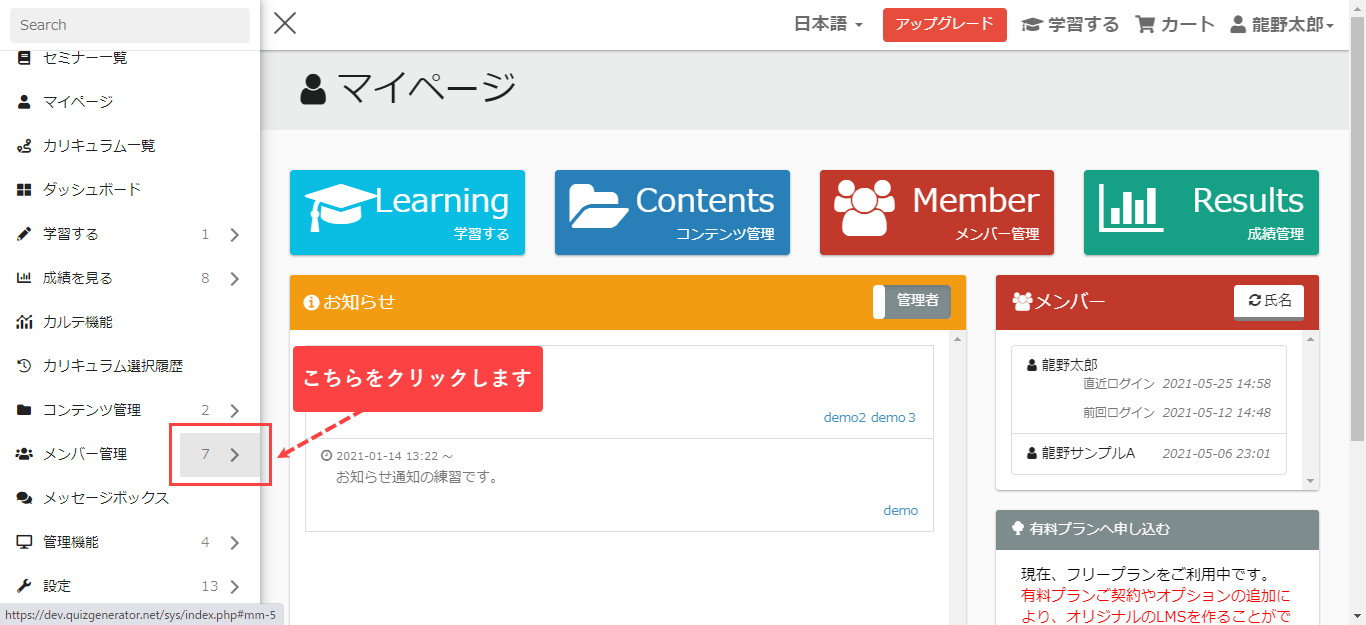Open the Results bar chart tile
Screen dimensions: 1366x625
1201,212
